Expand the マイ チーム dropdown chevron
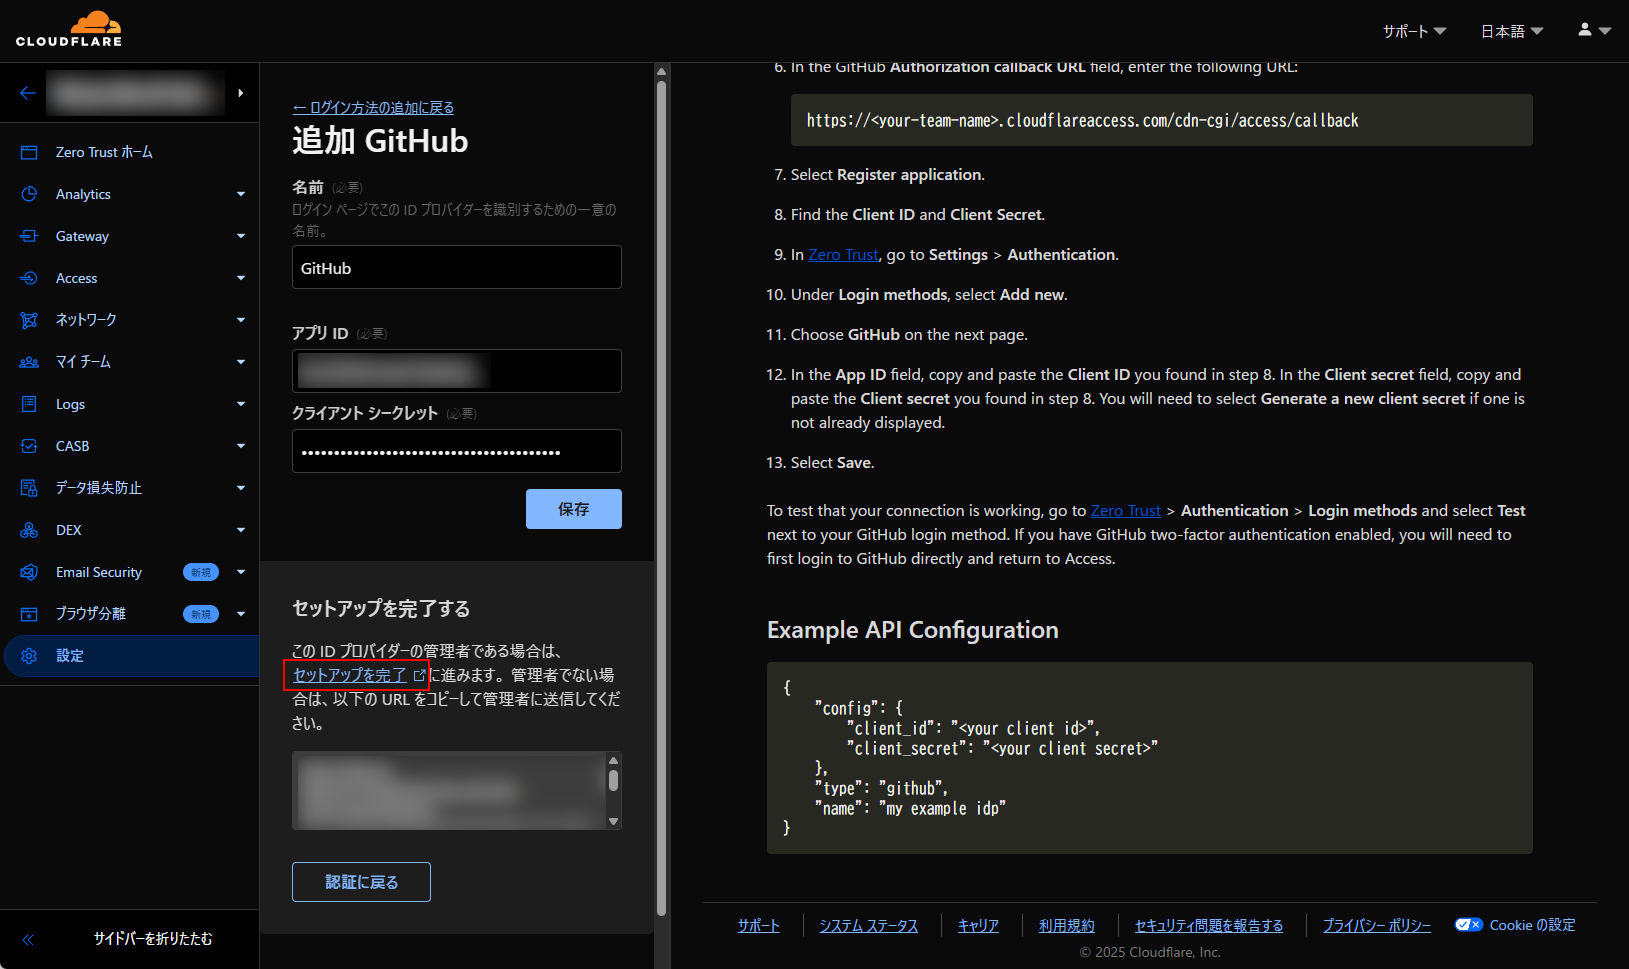1629x969 pixels. (x=241, y=362)
